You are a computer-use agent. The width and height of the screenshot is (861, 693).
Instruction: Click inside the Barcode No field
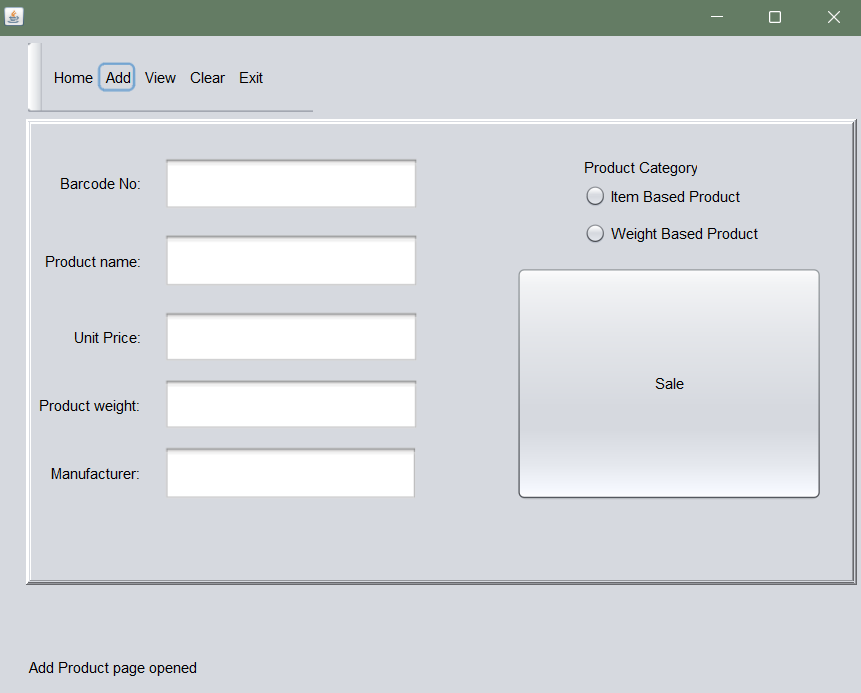point(290,183)
